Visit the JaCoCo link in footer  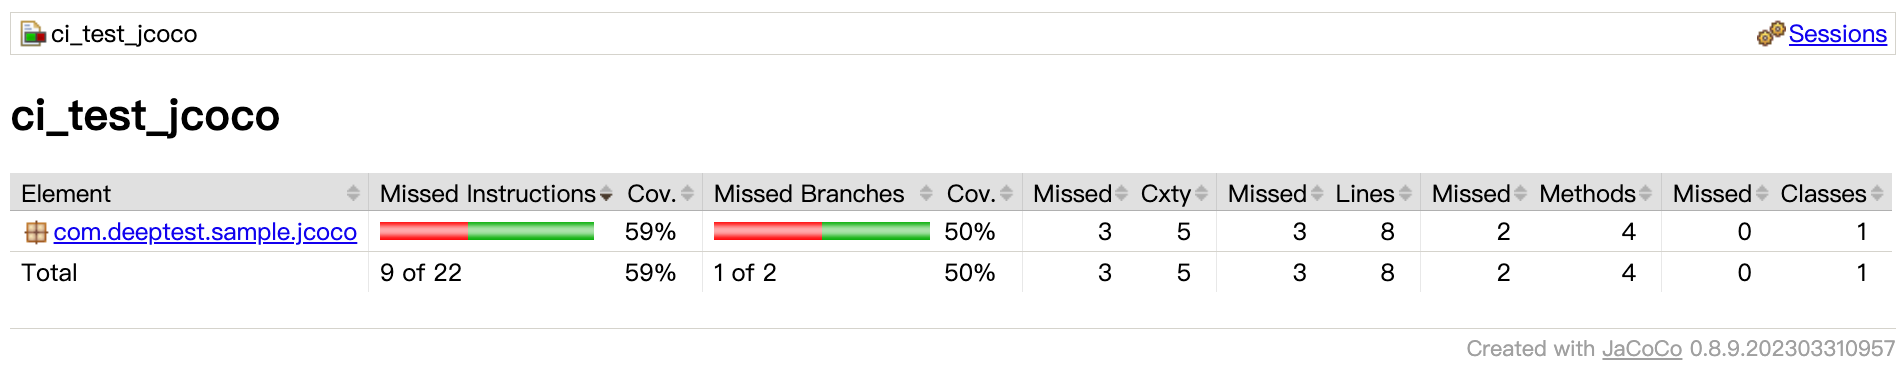1642,348
